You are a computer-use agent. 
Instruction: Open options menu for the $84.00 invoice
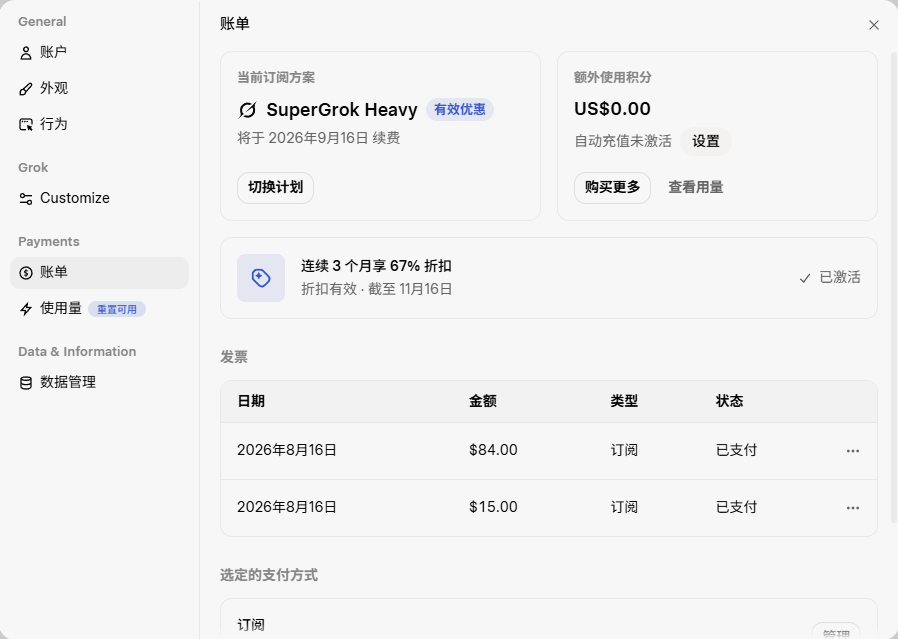coord(853,451)
